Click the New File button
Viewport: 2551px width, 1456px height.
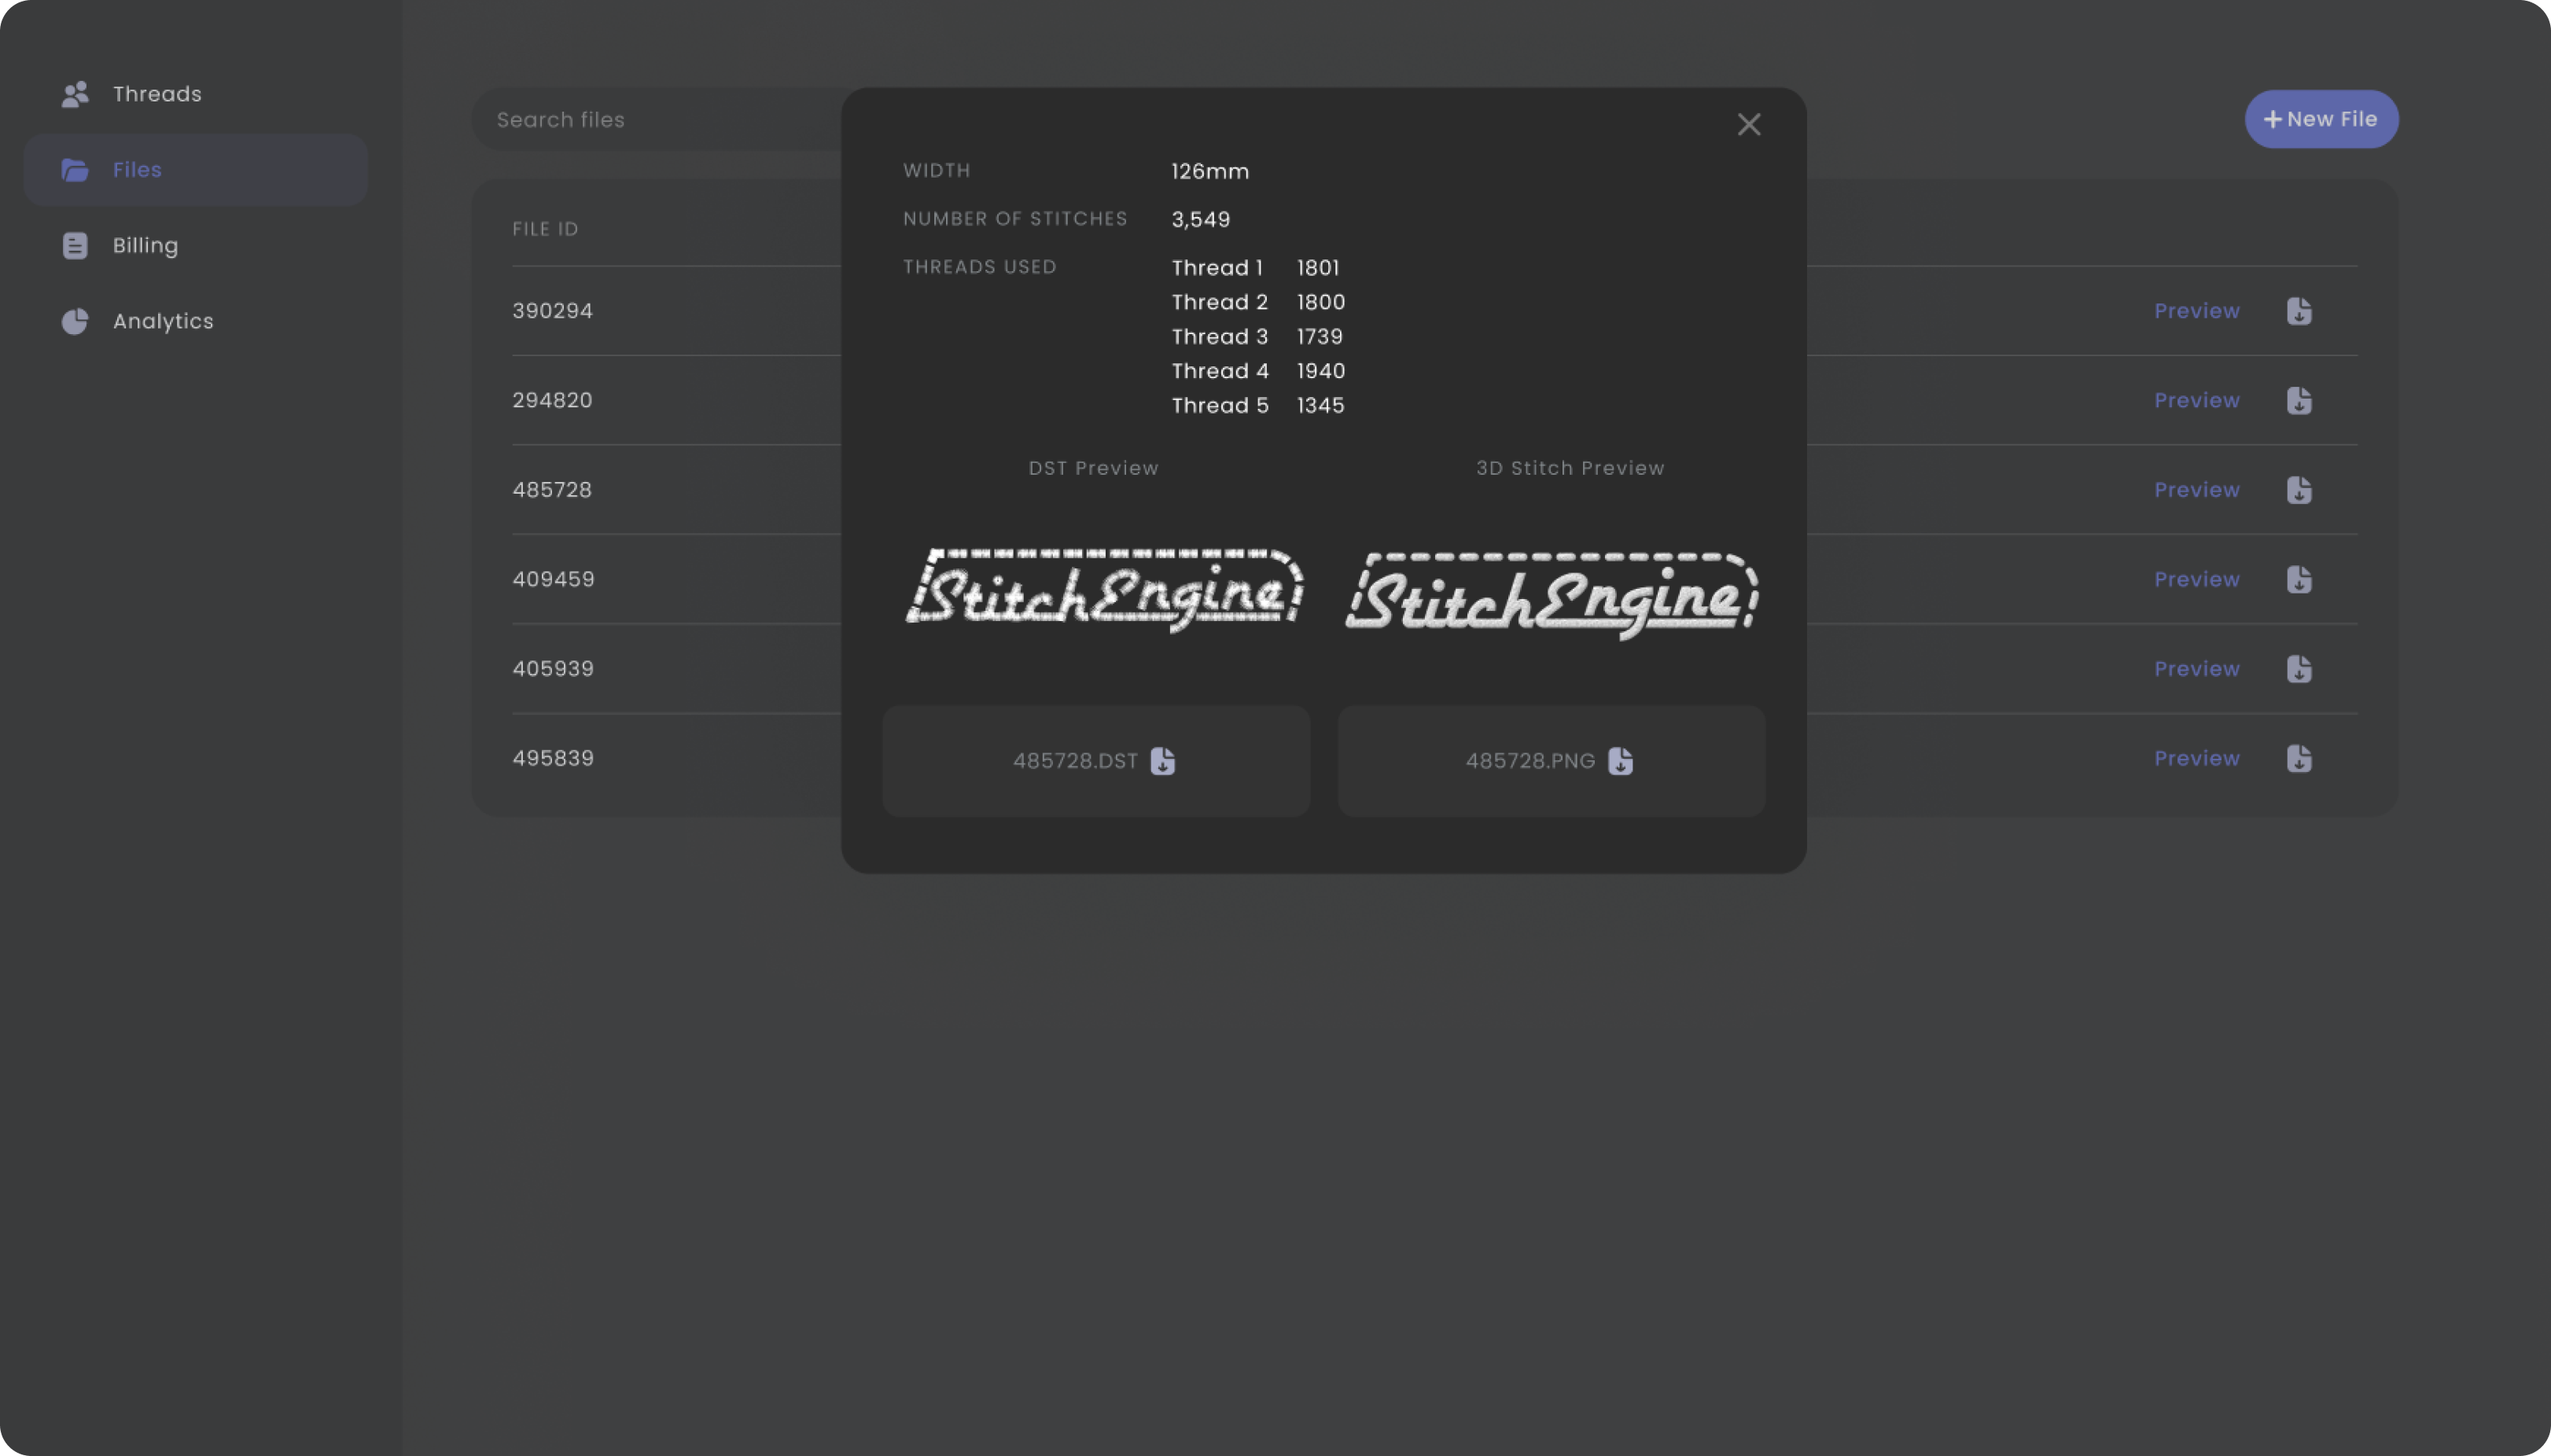[x=2321, y=120]
